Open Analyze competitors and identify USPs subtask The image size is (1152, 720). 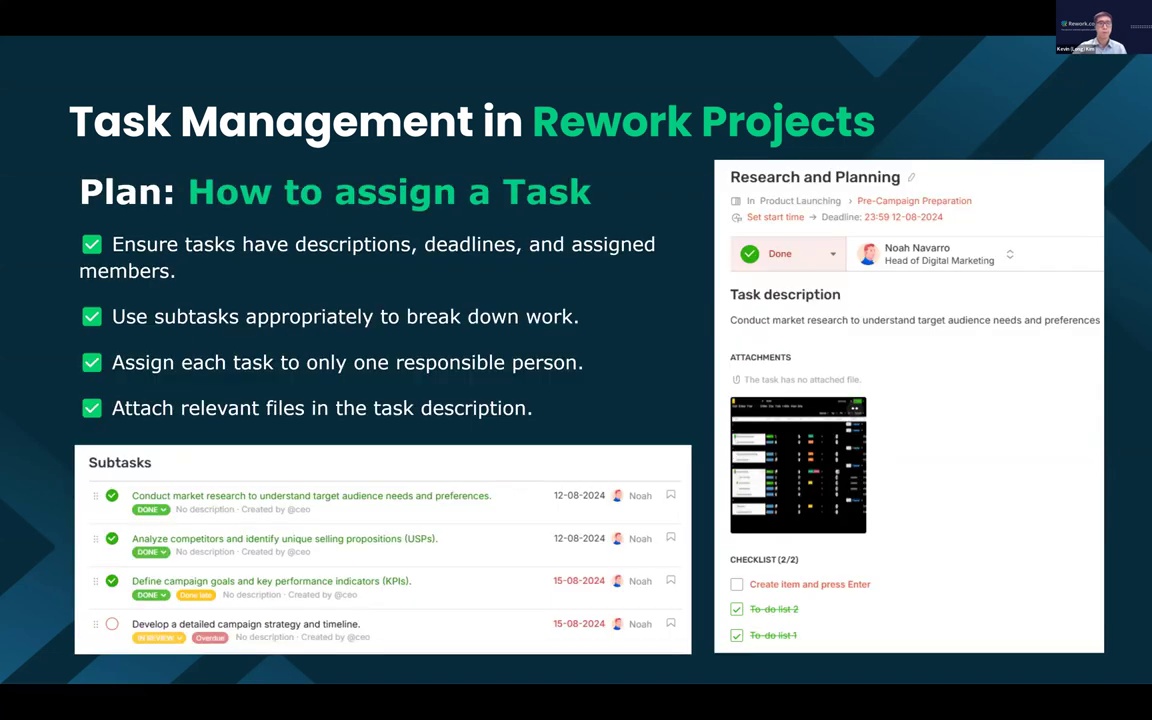click(x=284, y=539)
